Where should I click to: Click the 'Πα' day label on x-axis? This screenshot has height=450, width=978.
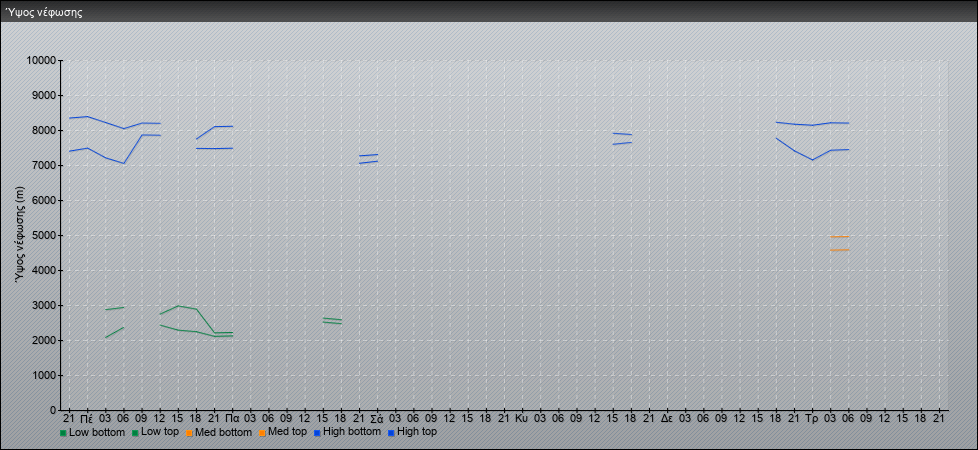232,418
